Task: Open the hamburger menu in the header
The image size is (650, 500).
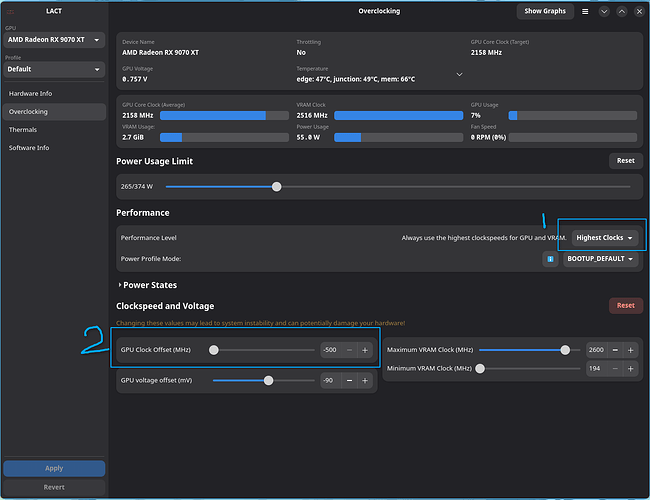Action: pyautogui.click(x=585, y=12)
